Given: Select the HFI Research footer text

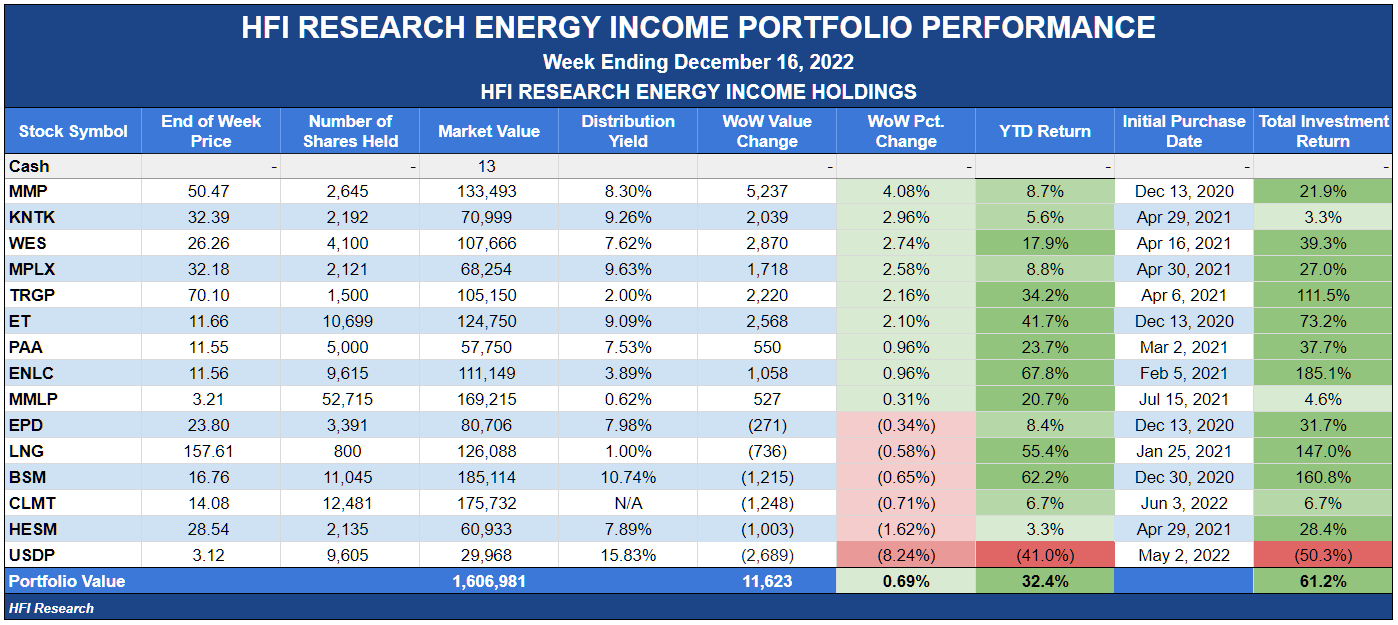Looking at the screenshot, I should (51, 608).
